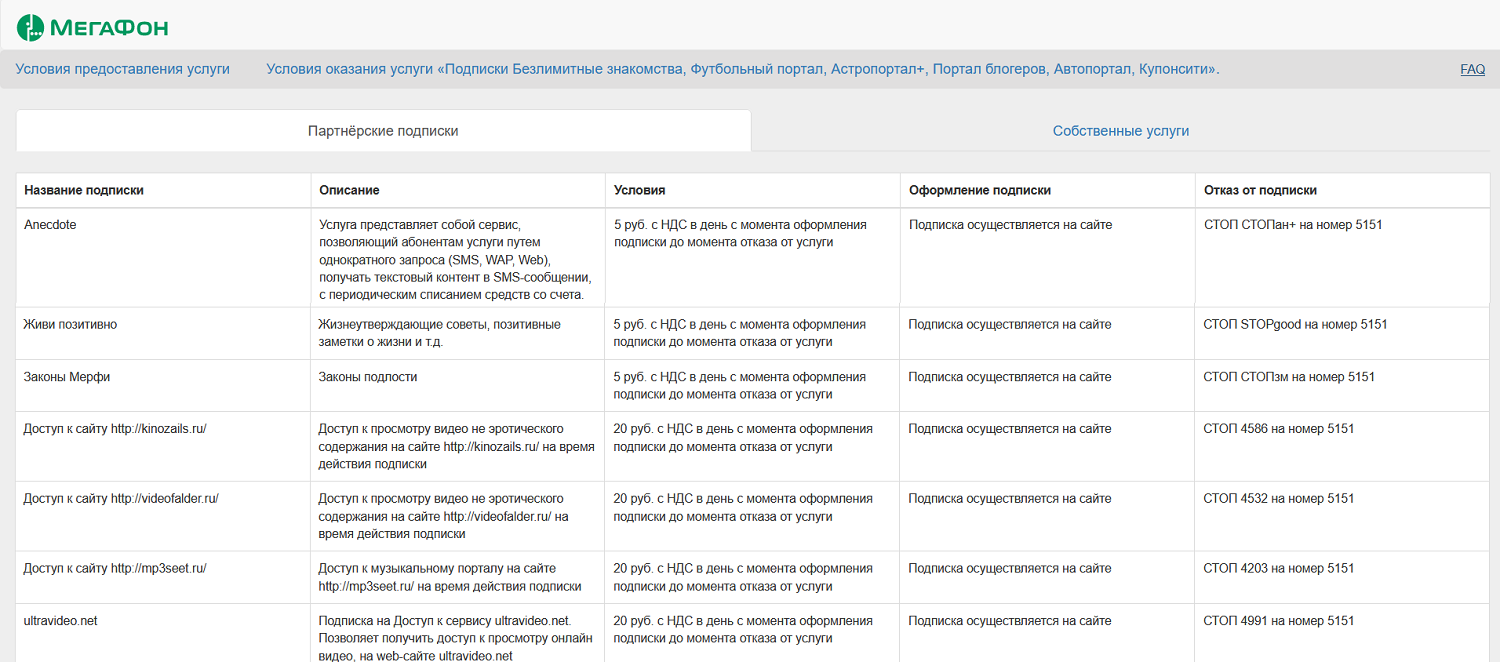This screenshot has height=662, width=1500.
Task: Select the Живи позитивно row title
Action: coord(69,324)
